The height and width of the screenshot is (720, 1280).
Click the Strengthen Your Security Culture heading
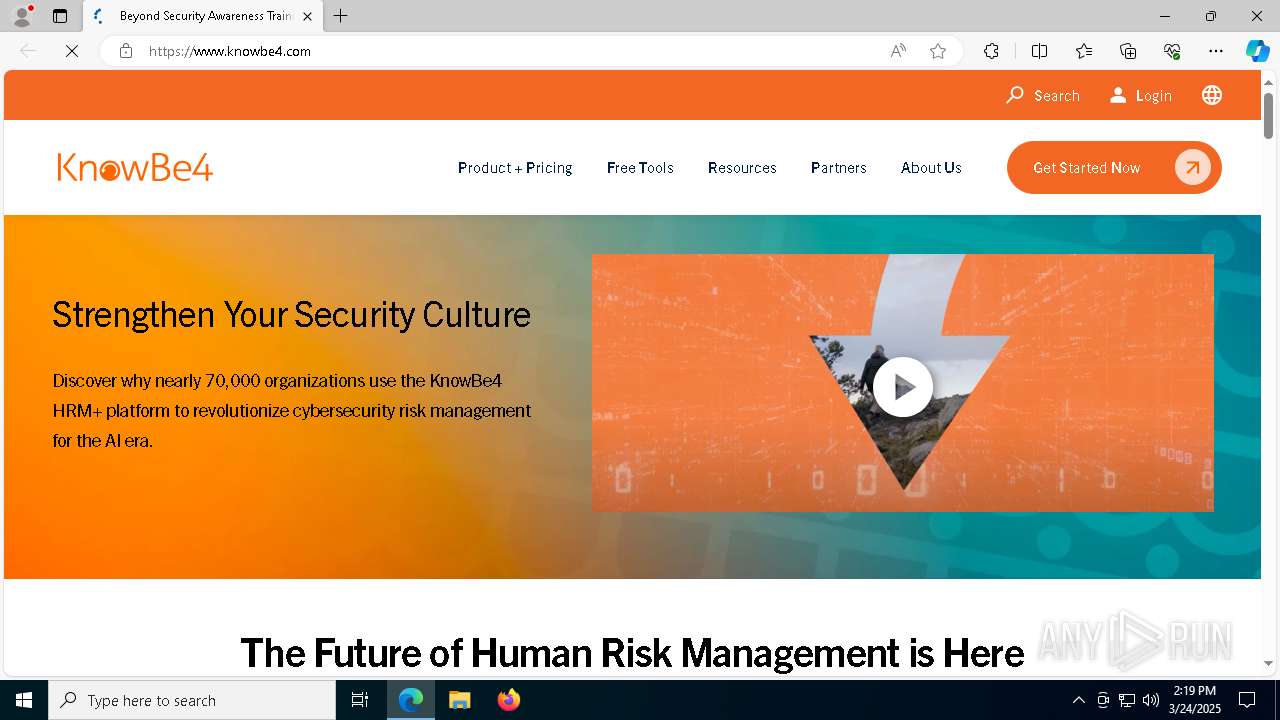tap(291, 314)
